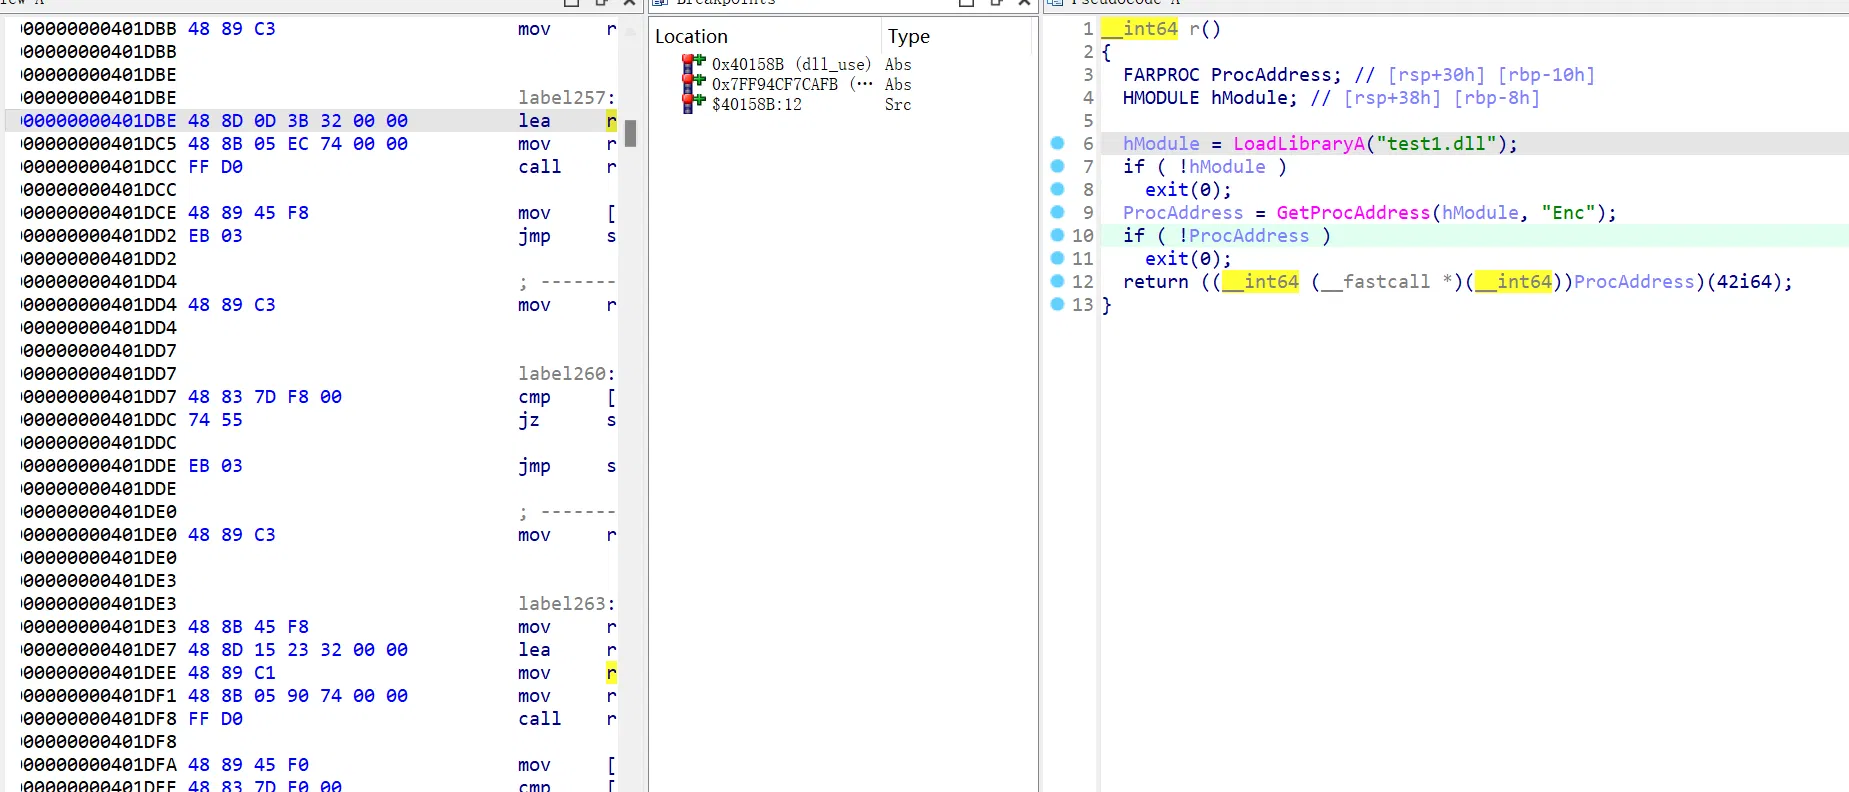Click mov instruction at 401DE3
1849x792 pixels.
coord(534,627)
